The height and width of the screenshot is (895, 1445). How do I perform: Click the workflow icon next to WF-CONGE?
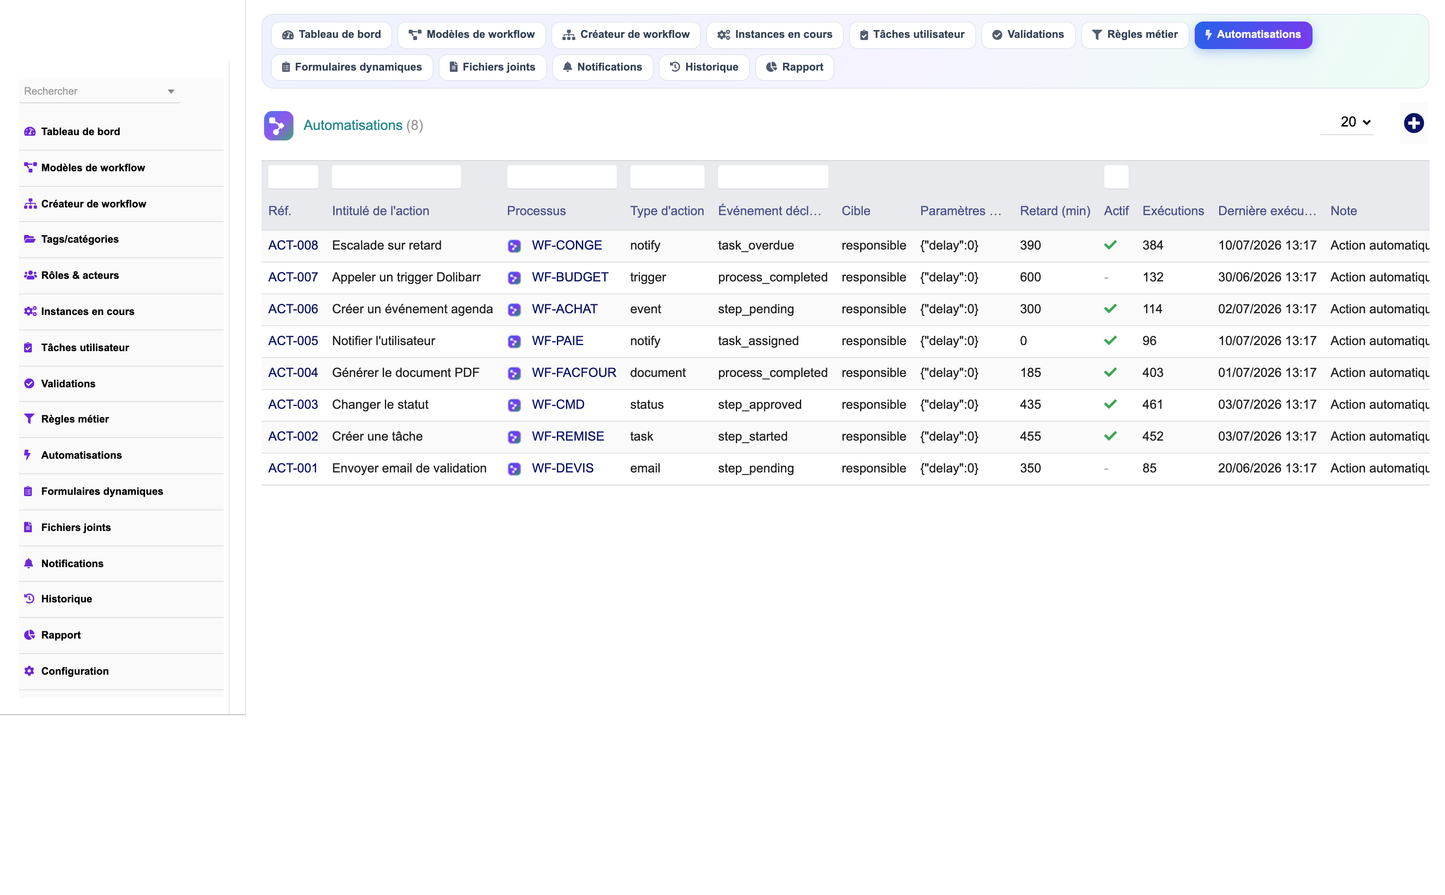[x=514, y=246]
